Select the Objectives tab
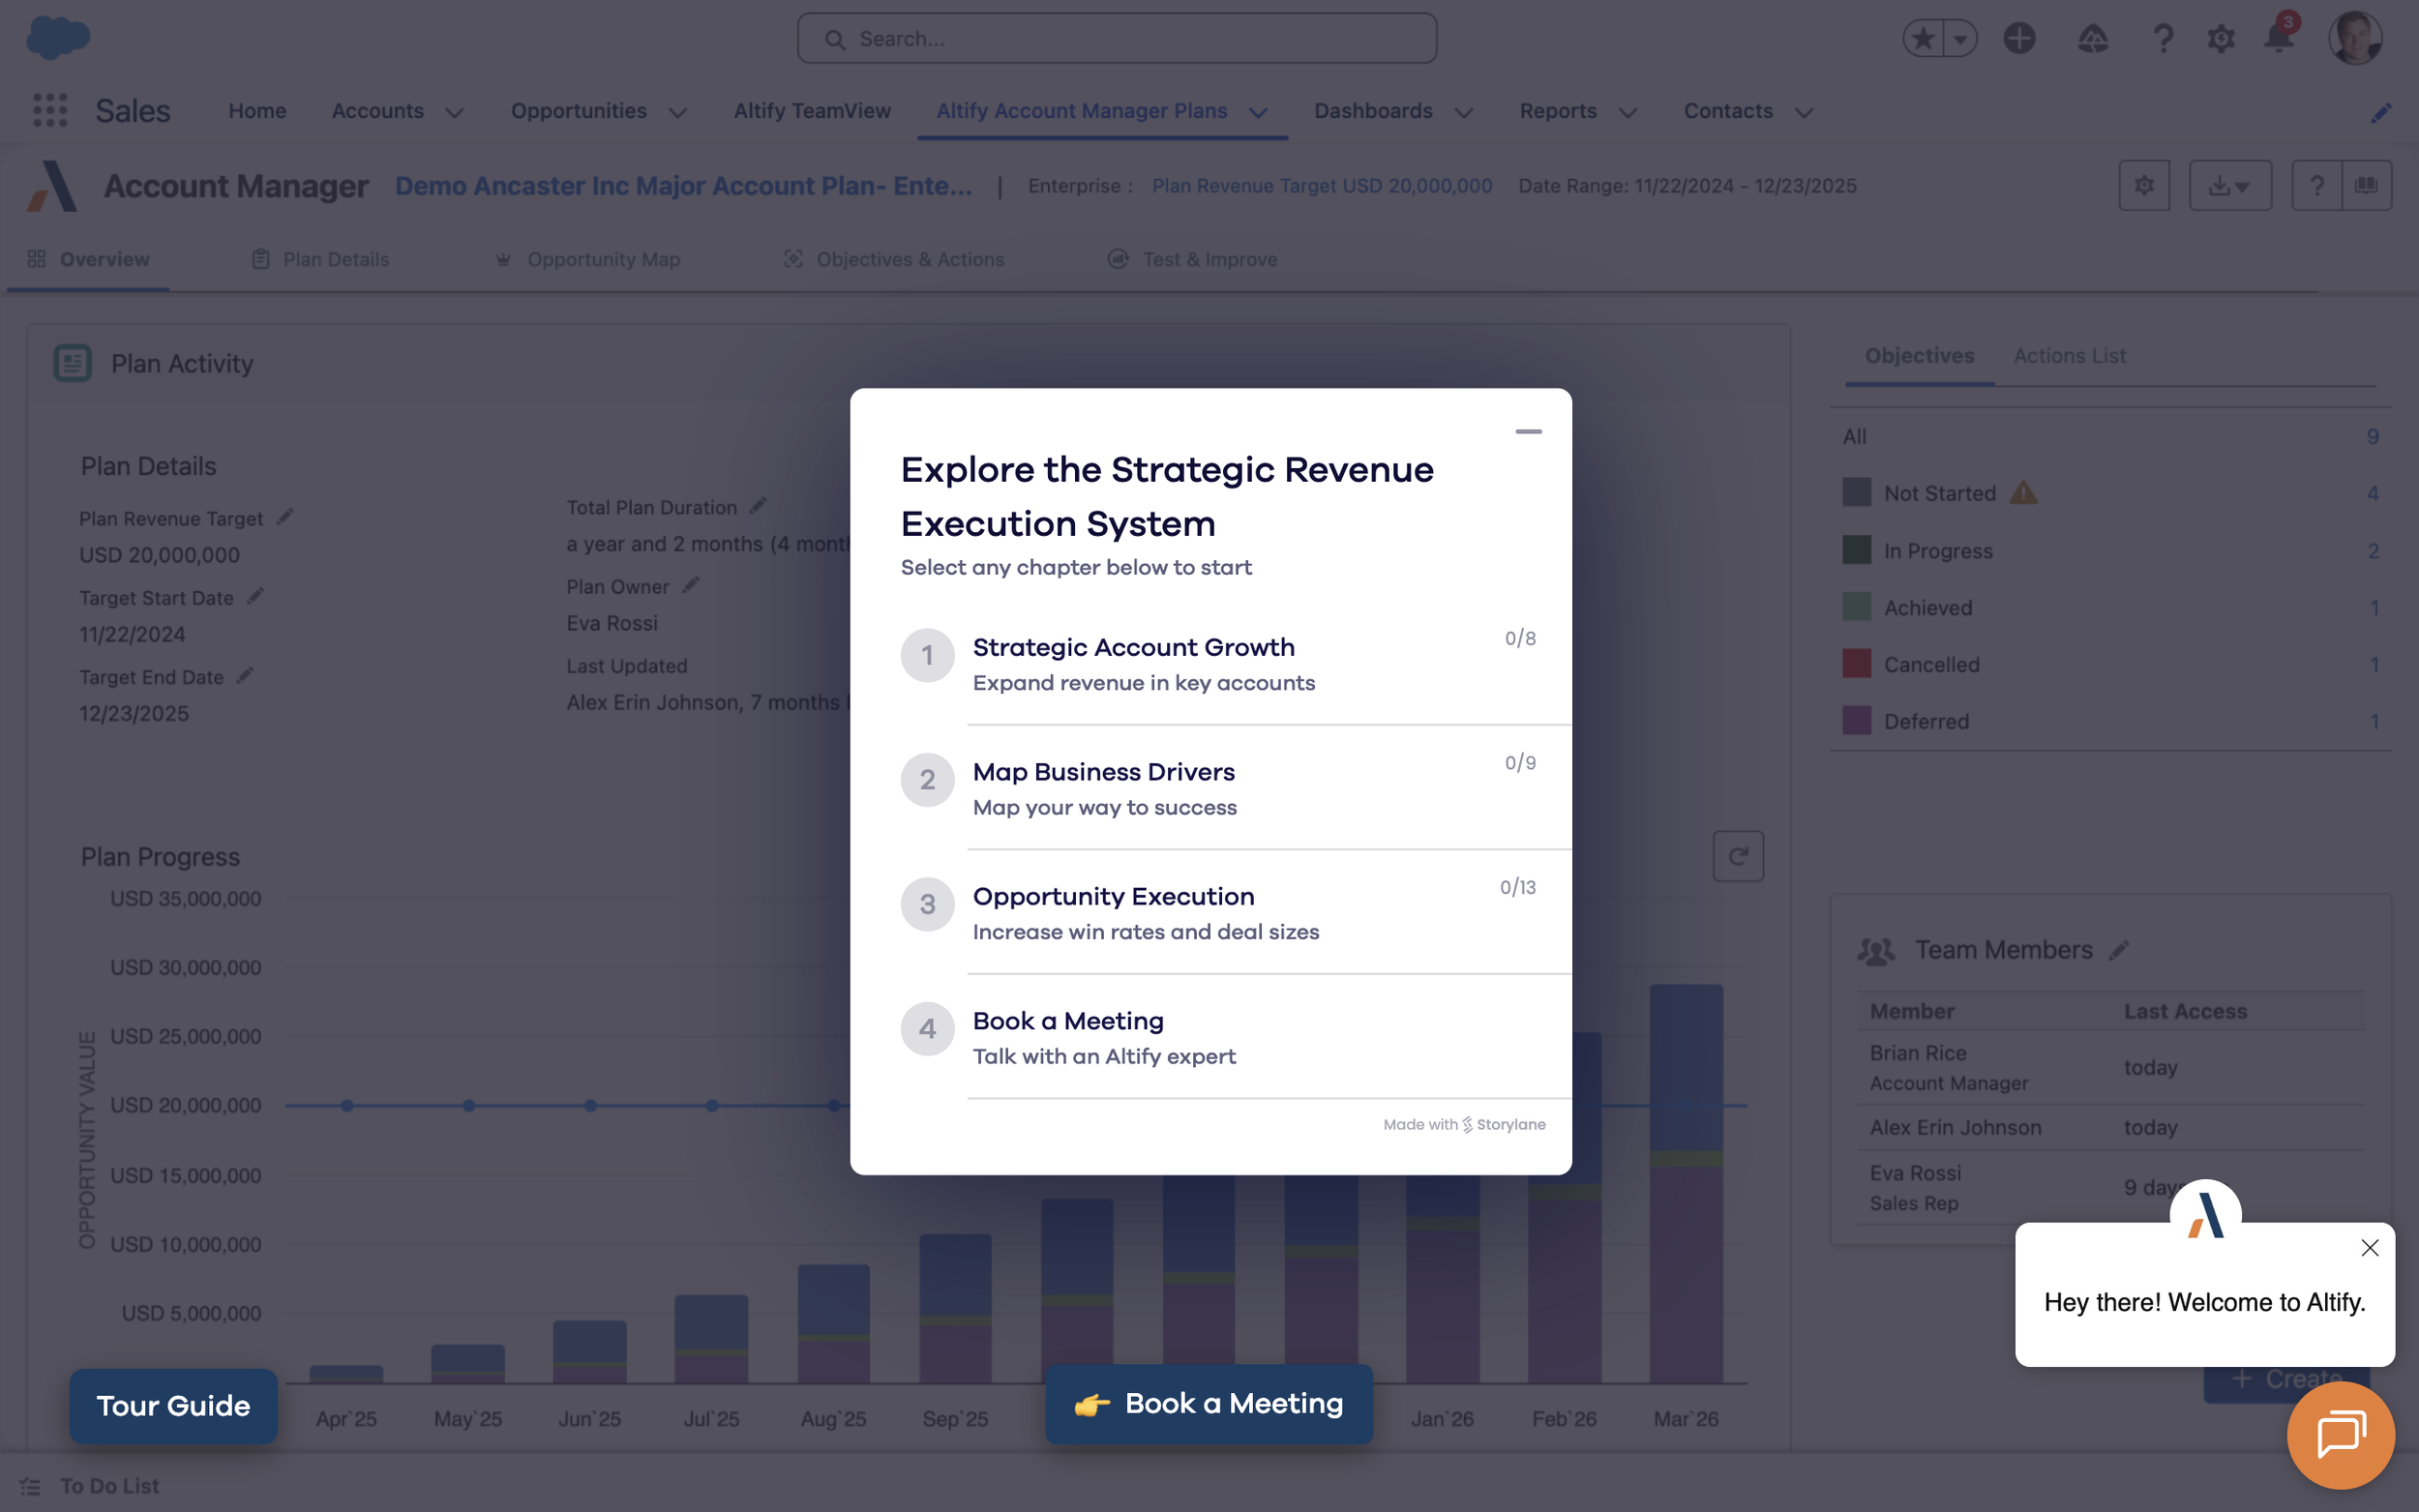 coord(1919,356)
